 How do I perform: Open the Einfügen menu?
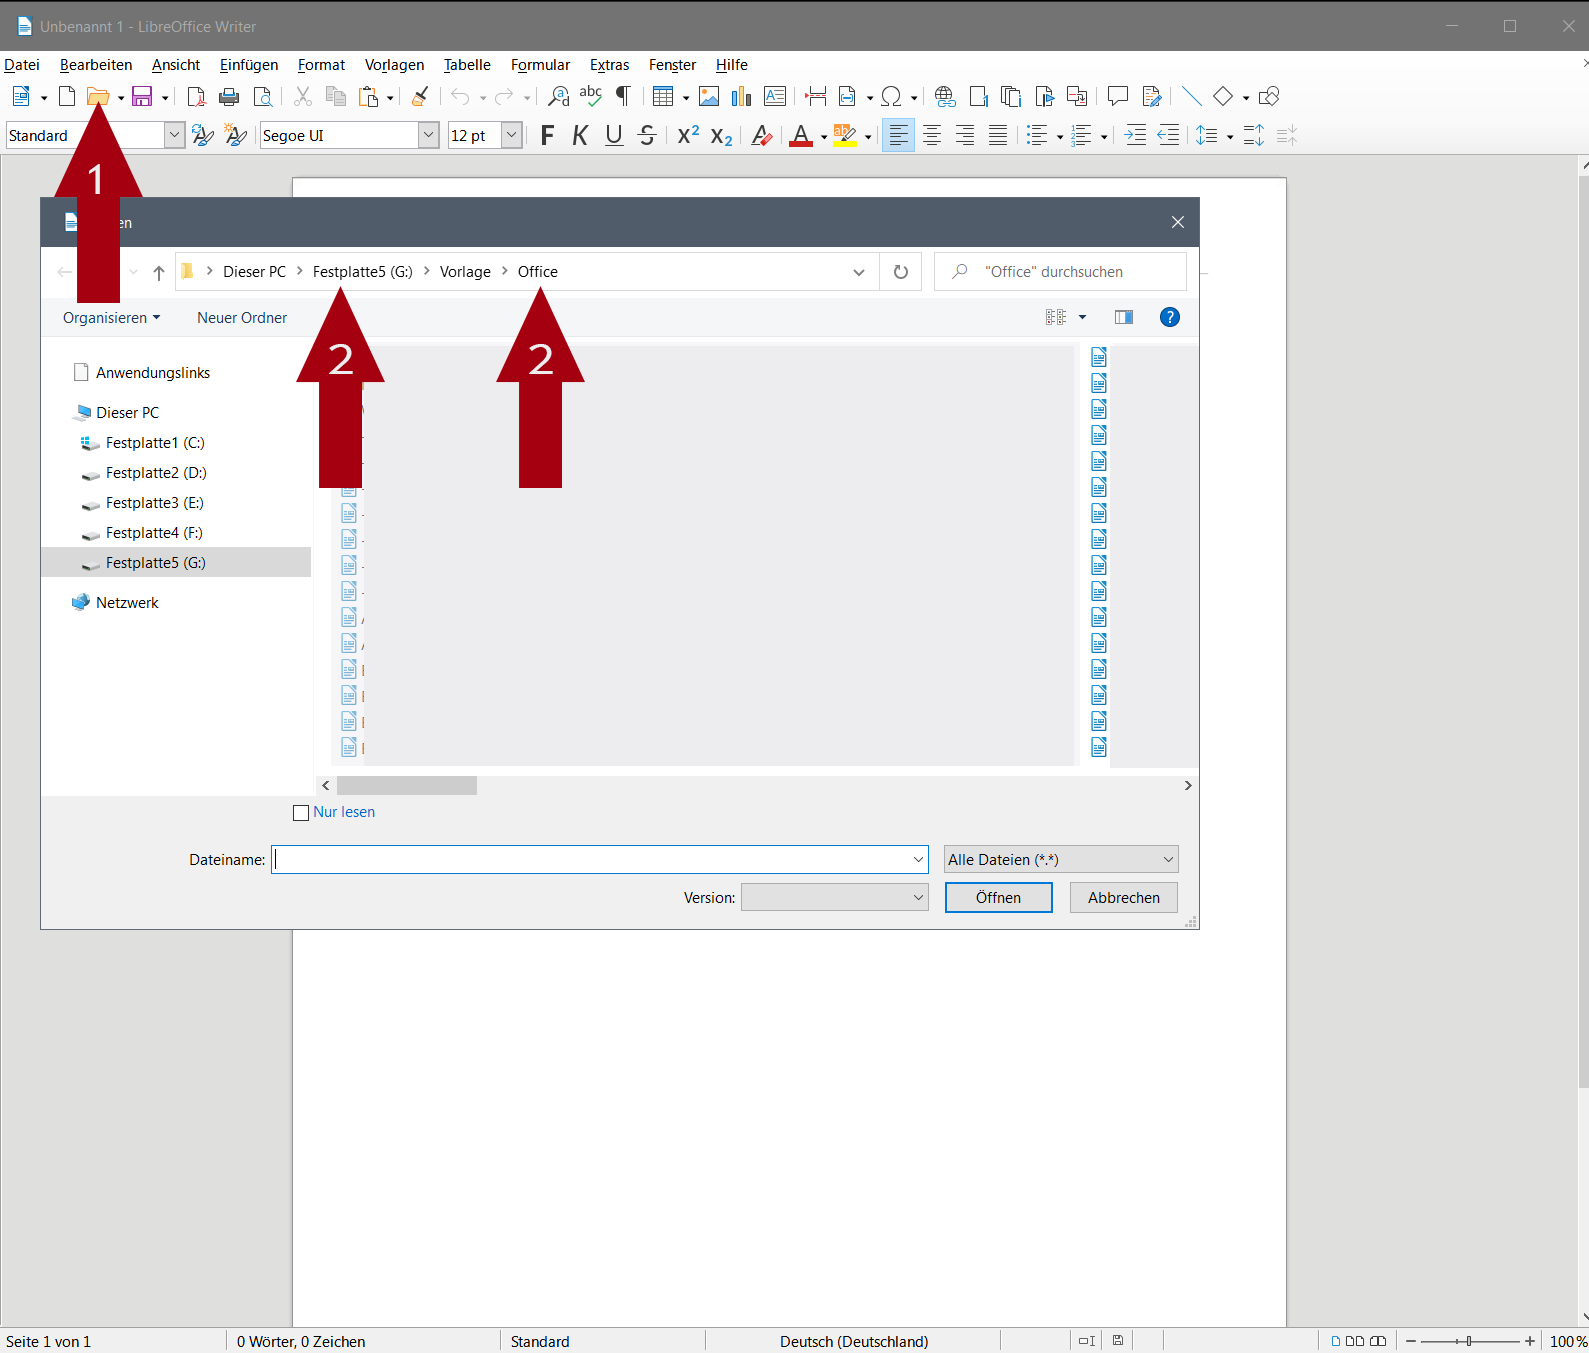coord(249,65)
